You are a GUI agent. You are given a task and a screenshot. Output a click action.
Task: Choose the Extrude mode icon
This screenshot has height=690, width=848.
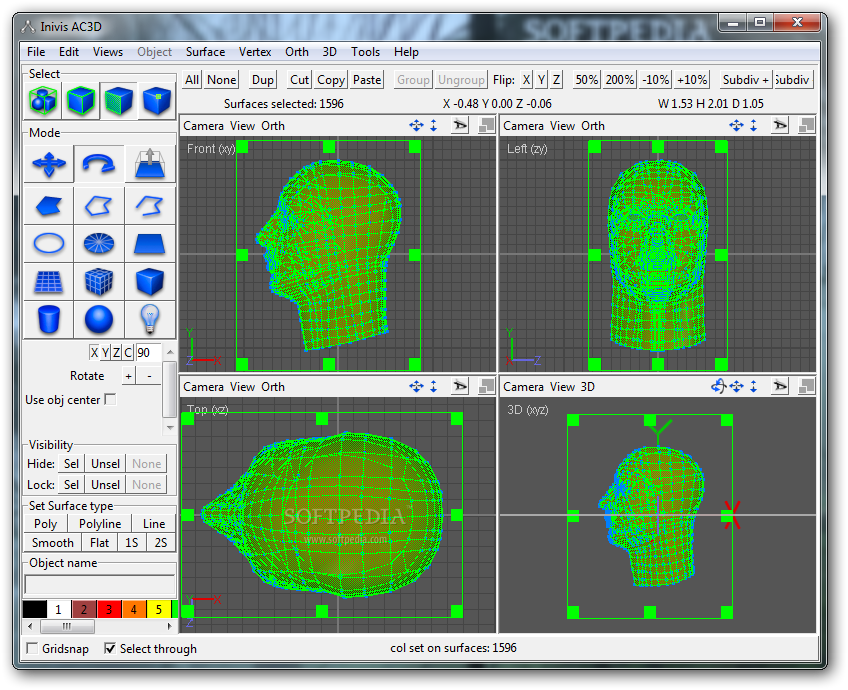tap(150, 164)
